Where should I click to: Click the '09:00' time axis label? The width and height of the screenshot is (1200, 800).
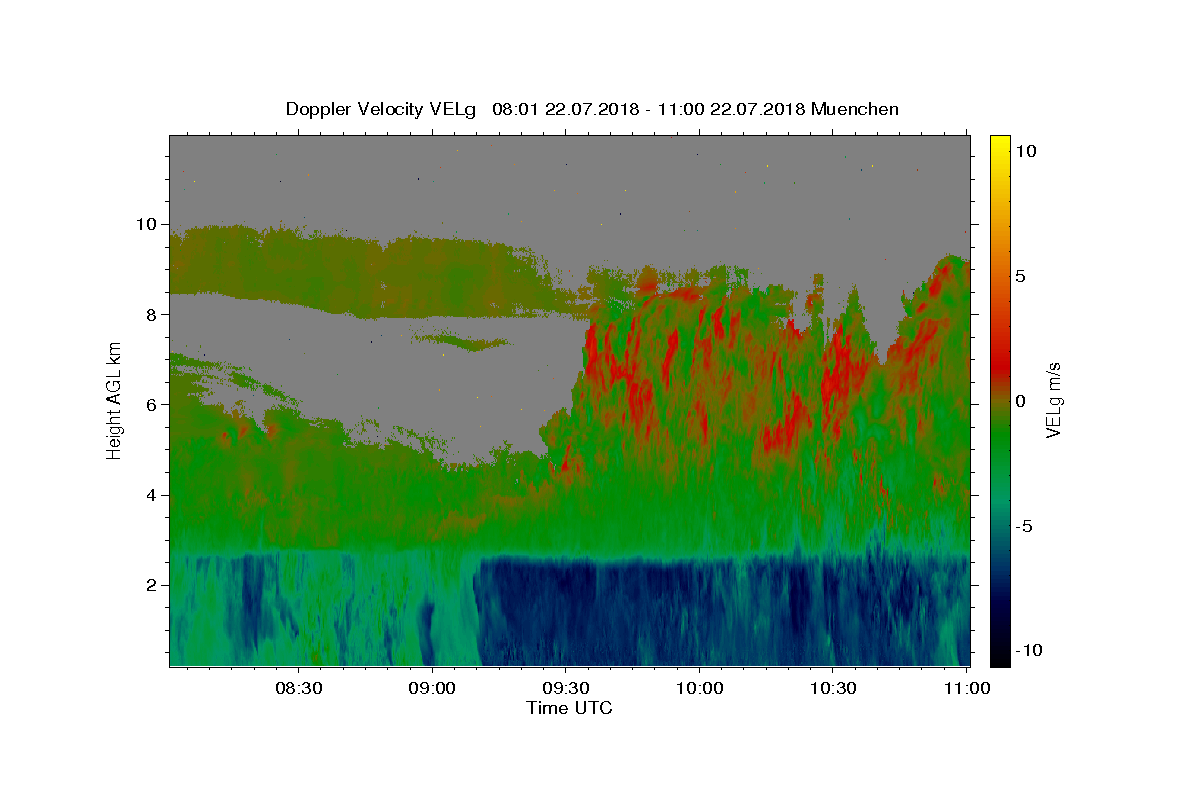(432, 688)
